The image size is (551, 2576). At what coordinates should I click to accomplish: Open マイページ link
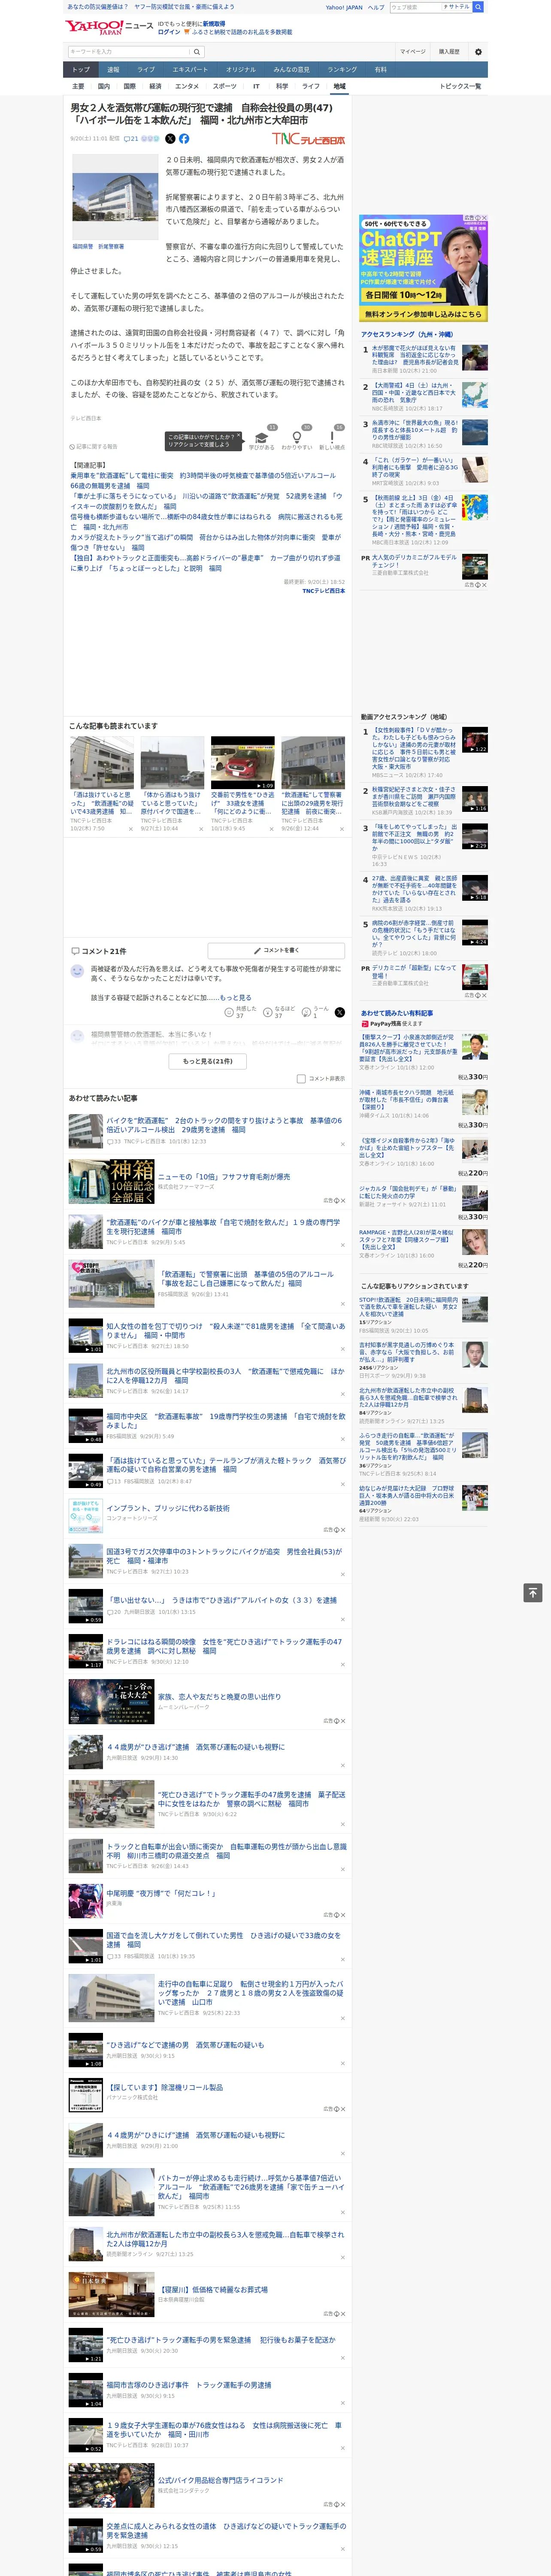(413, 52)
